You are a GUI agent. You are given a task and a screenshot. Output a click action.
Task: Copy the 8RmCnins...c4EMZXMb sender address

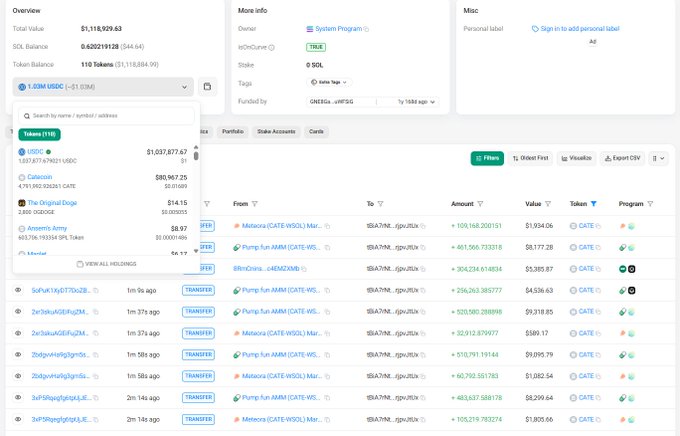point(304,269)
